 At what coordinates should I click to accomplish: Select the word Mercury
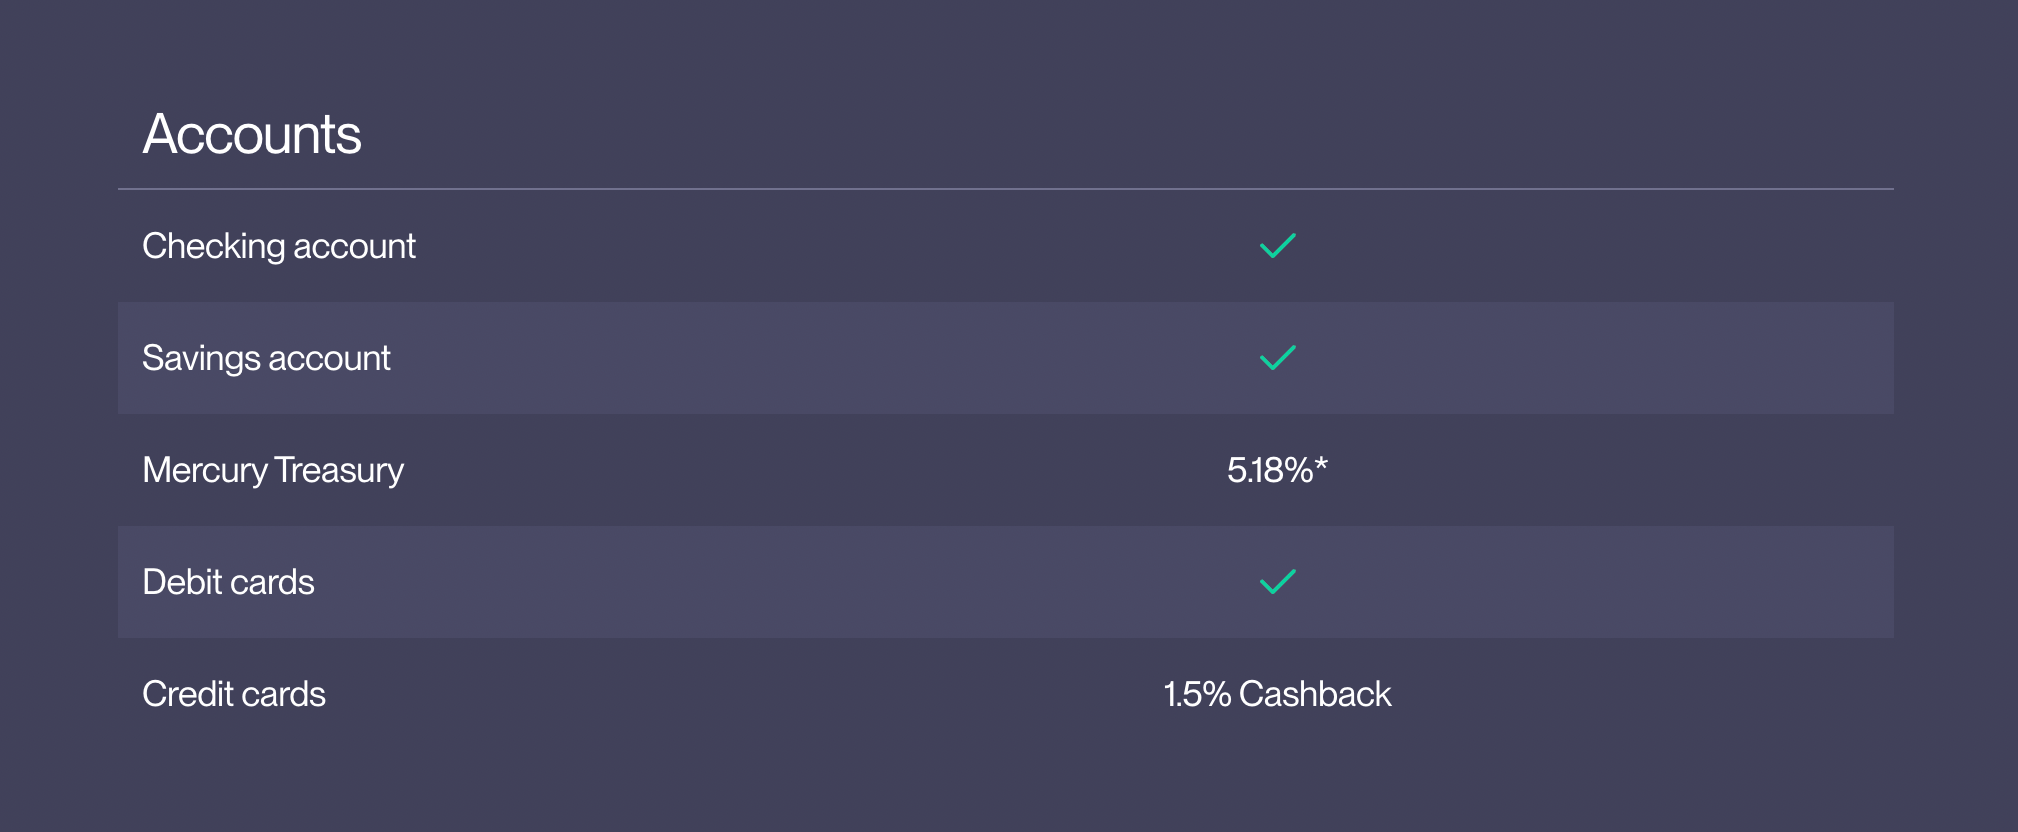pos(205,470)
